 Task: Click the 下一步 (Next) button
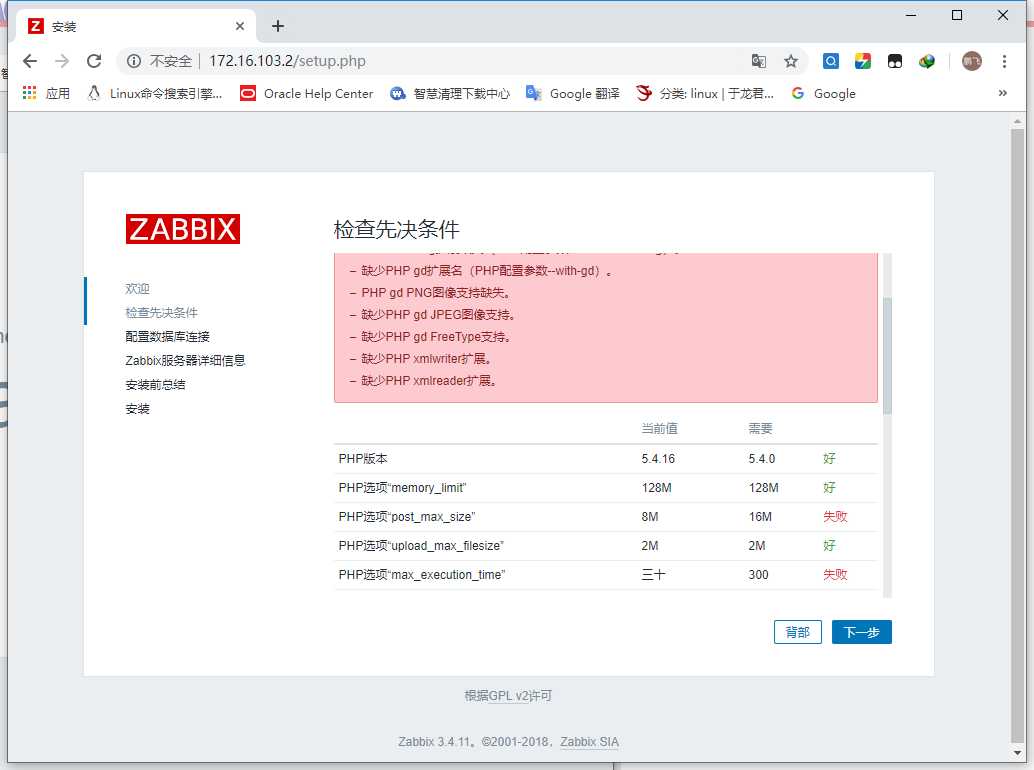tap(861, 632)
